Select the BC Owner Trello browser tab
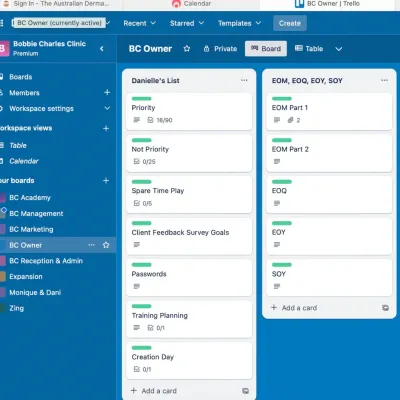This screenshot has width=400, height=400. 328,4
